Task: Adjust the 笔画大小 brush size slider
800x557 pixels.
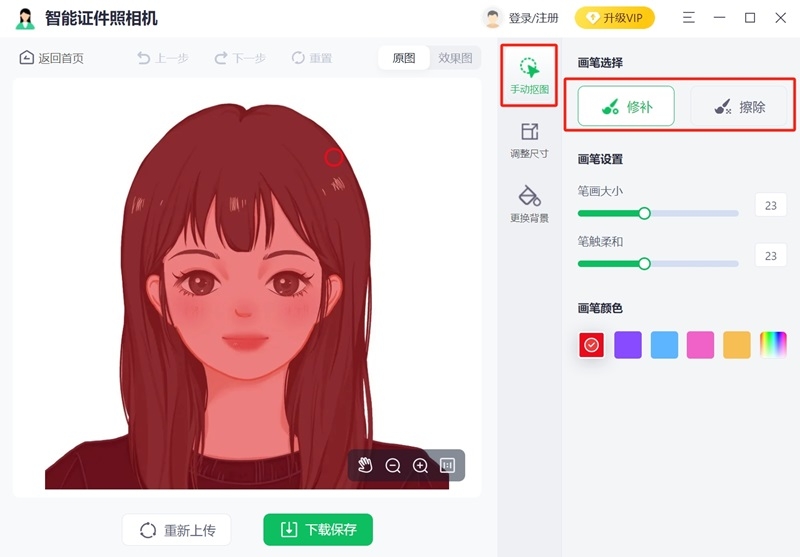Action: point(658,213)
